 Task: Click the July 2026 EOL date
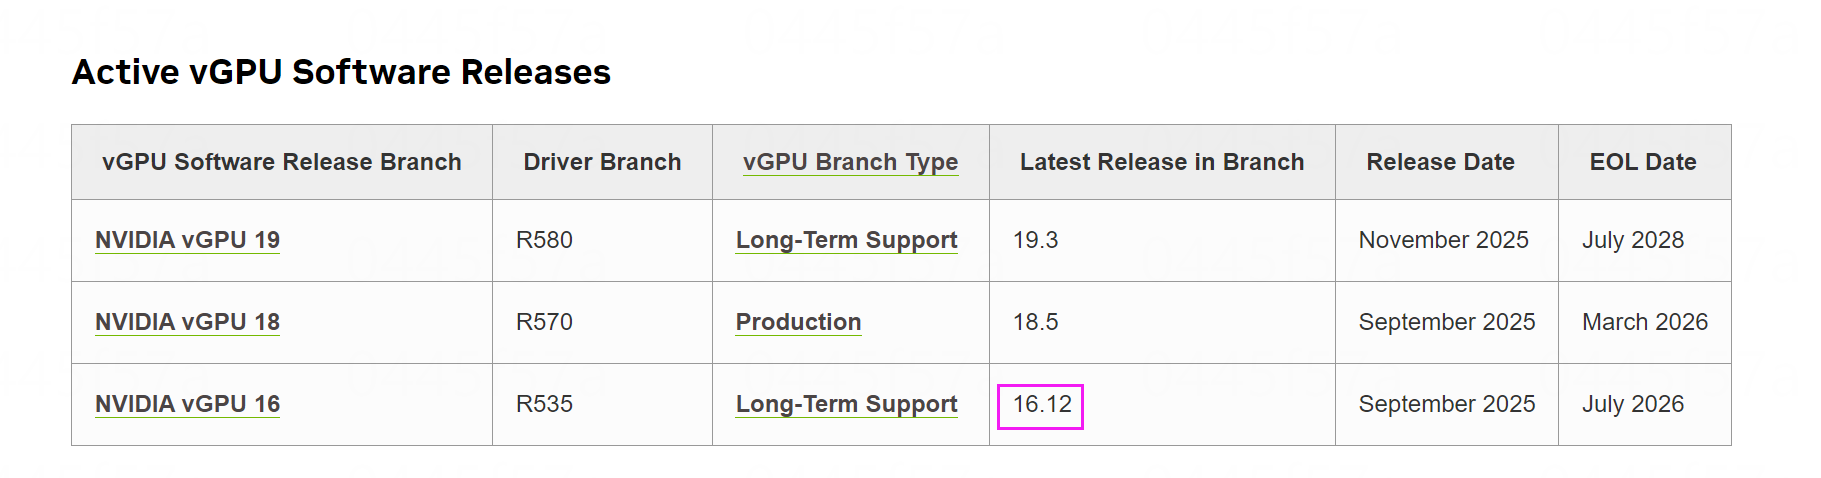1632,404
